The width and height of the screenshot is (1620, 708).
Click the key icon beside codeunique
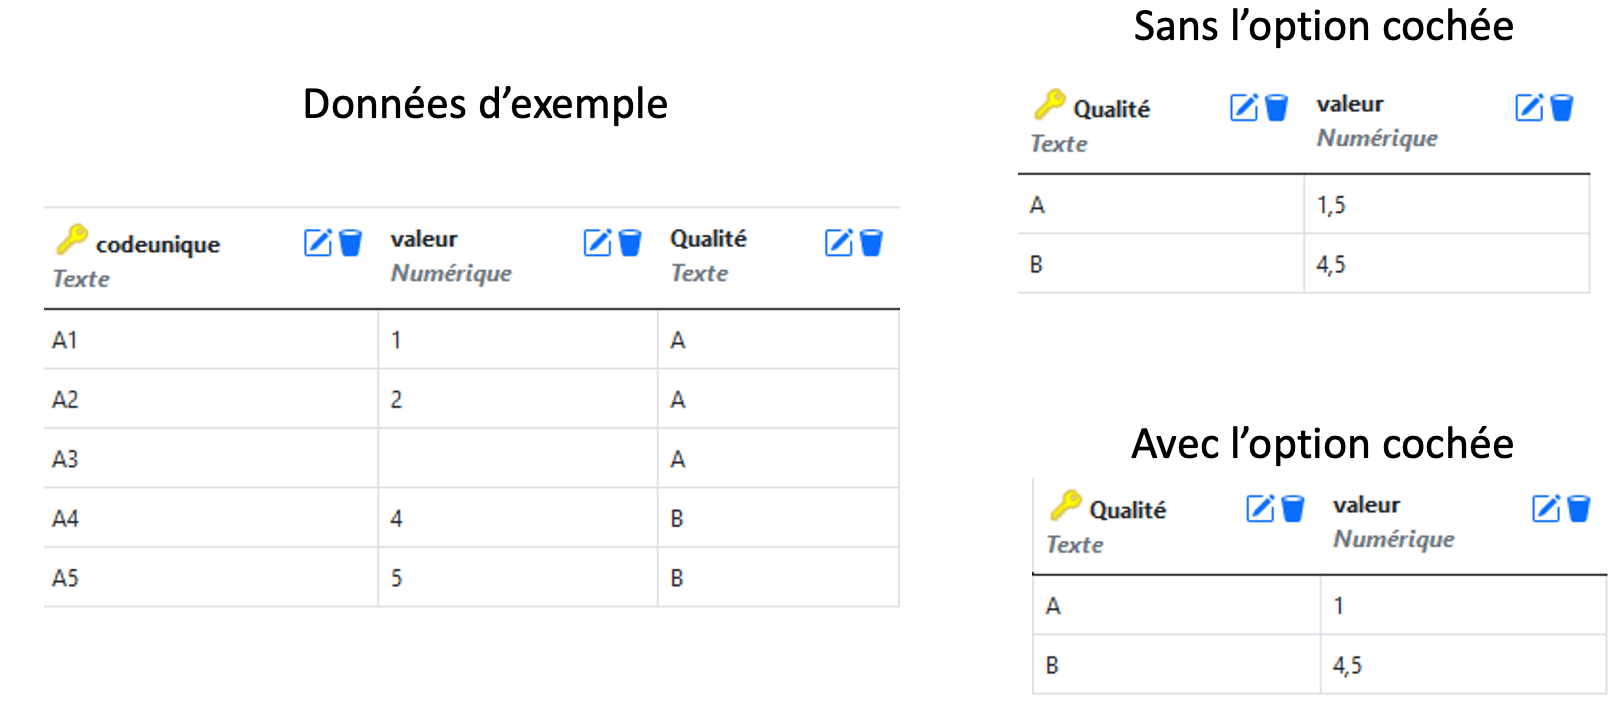[71, 240]
